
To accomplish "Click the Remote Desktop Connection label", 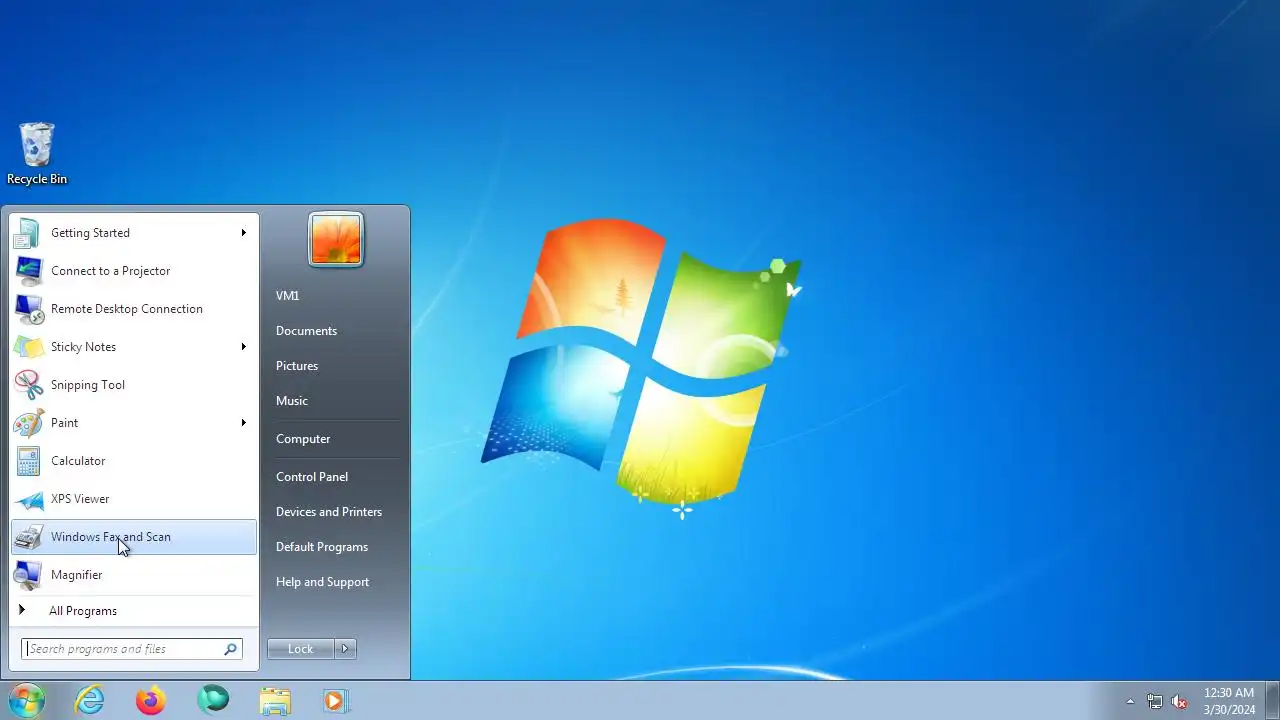I will pos(127,309).
